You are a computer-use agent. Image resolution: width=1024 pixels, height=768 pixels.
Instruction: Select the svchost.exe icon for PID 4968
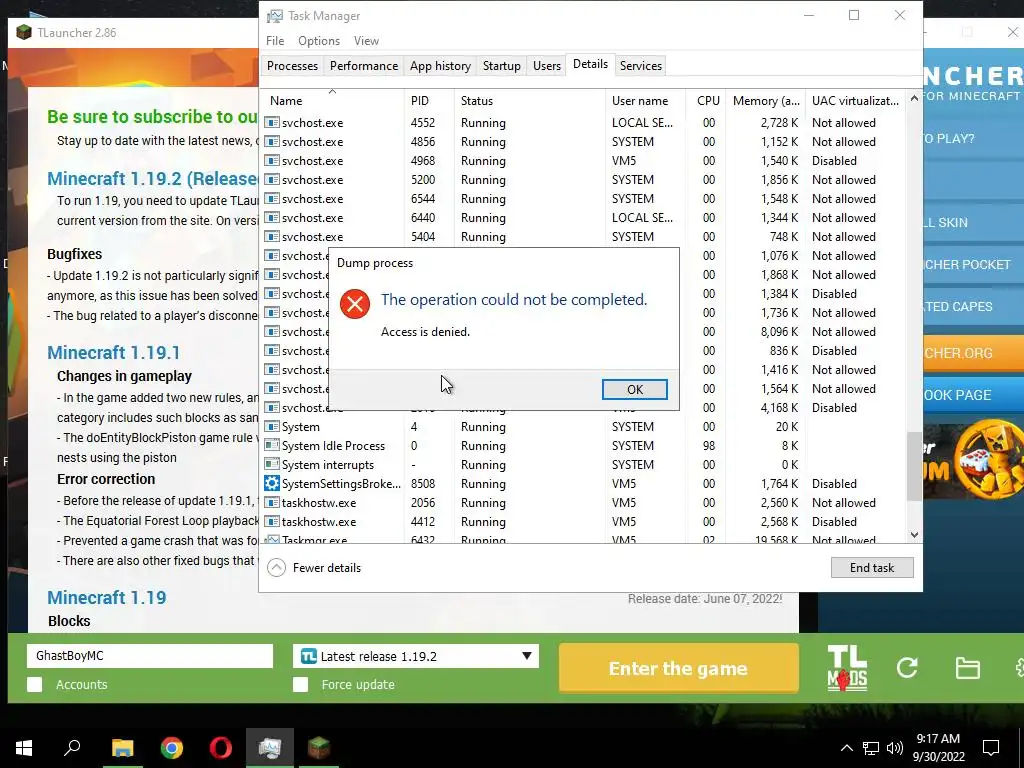272,161
